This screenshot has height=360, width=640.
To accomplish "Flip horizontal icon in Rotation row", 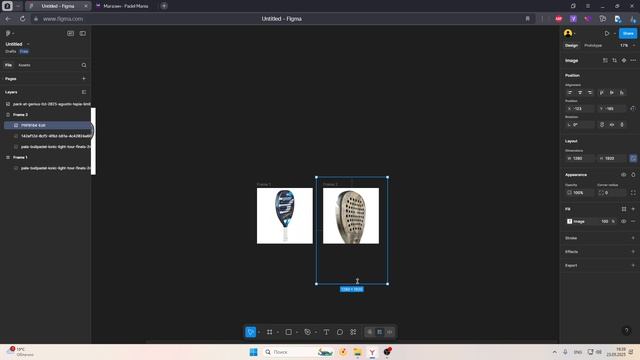I will (x=612, y=124).
